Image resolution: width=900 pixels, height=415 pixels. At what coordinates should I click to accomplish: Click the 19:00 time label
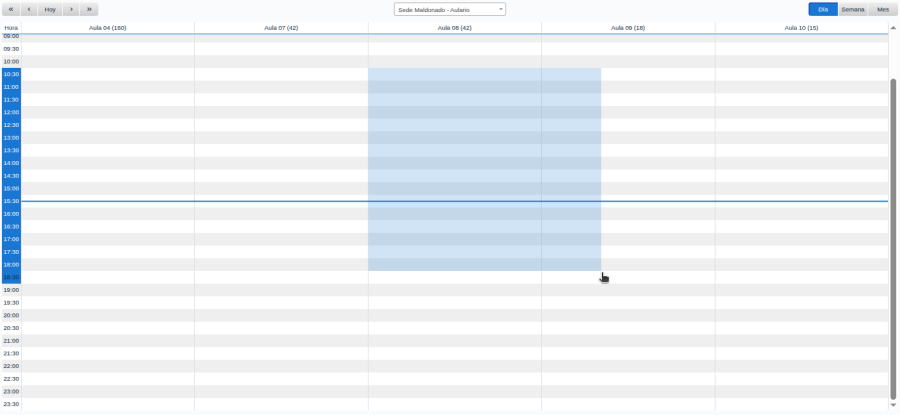11,290
